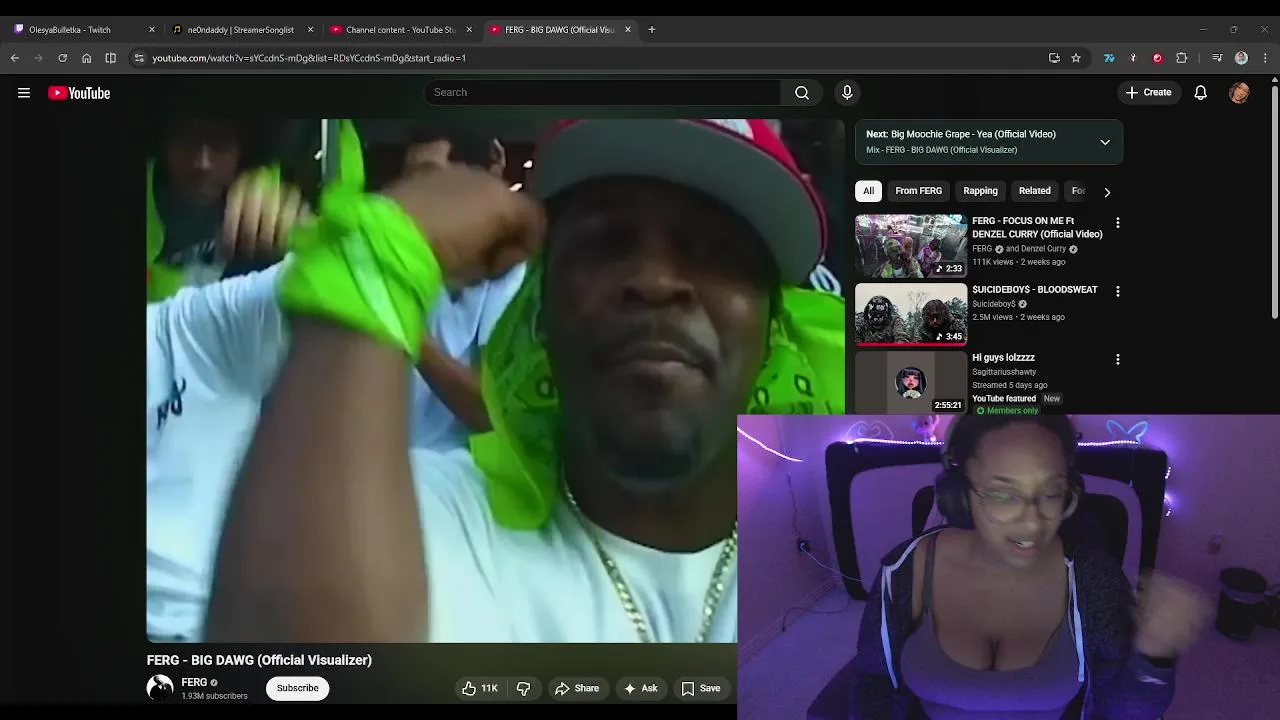Click the browser back arrow

(x=15, y=58)
